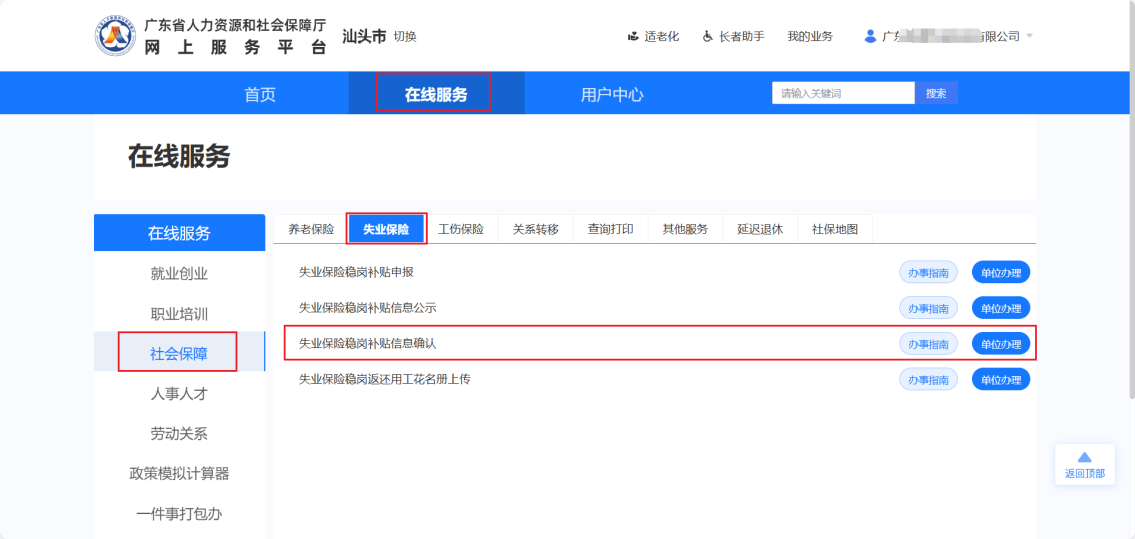Screen dimensions: 1135x539
Task: Click the Guangdong HRSS platform logo
Action: coord(115,36)
